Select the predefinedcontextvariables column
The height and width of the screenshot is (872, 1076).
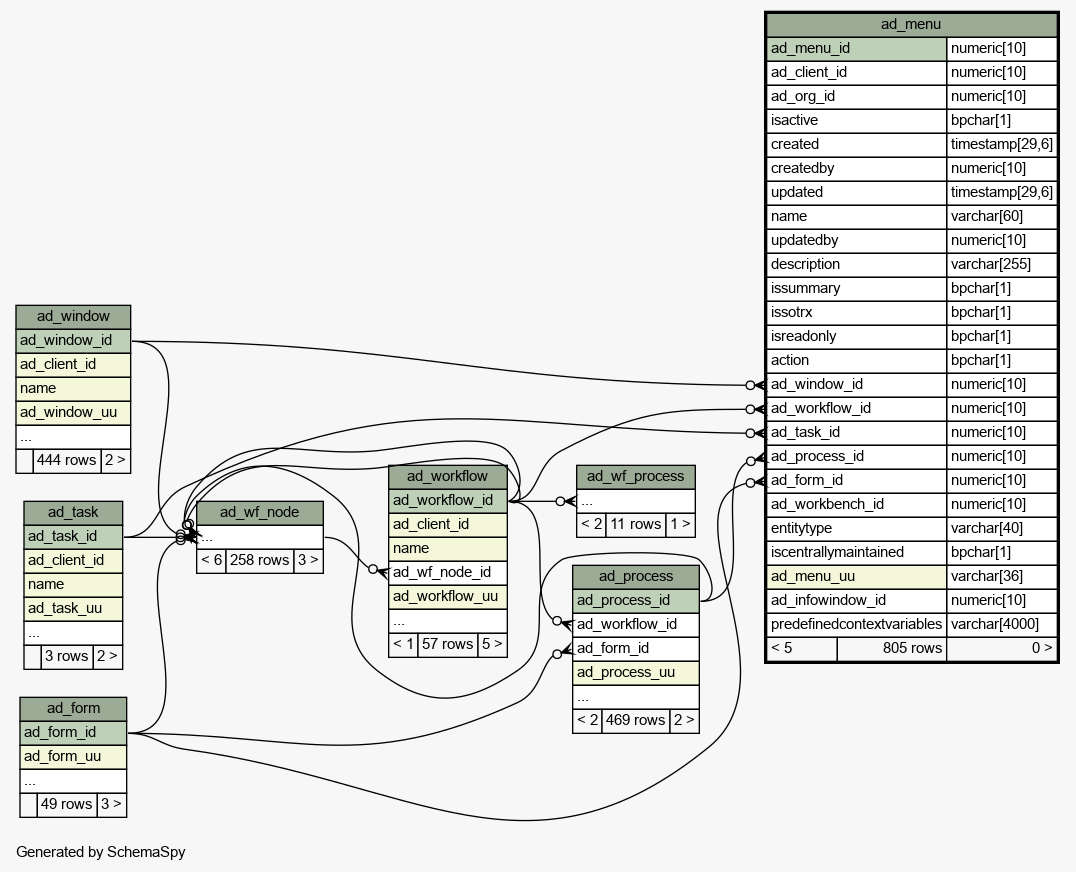(856, 624)
